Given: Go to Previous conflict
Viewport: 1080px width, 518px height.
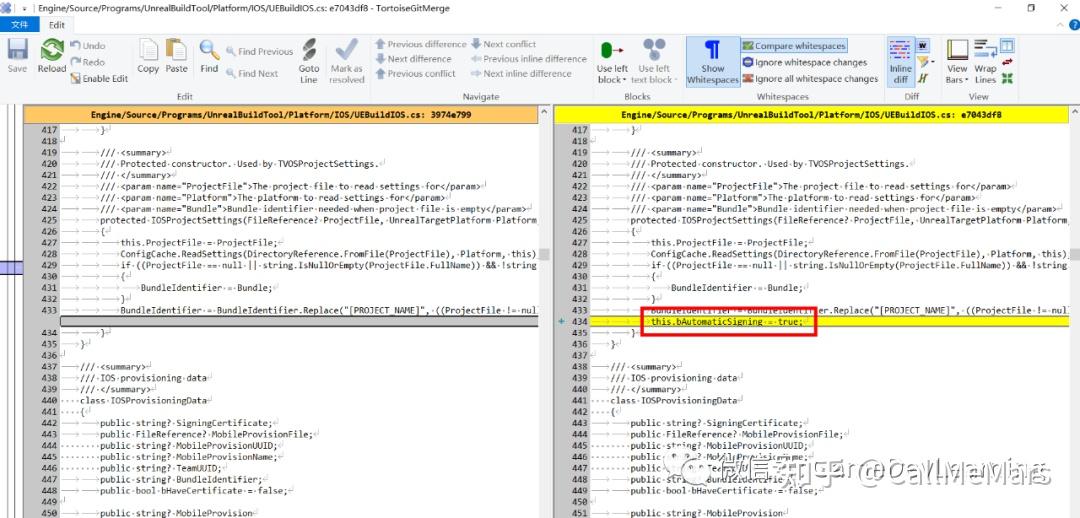Looking at the screenshot, I should click(415, 73).
